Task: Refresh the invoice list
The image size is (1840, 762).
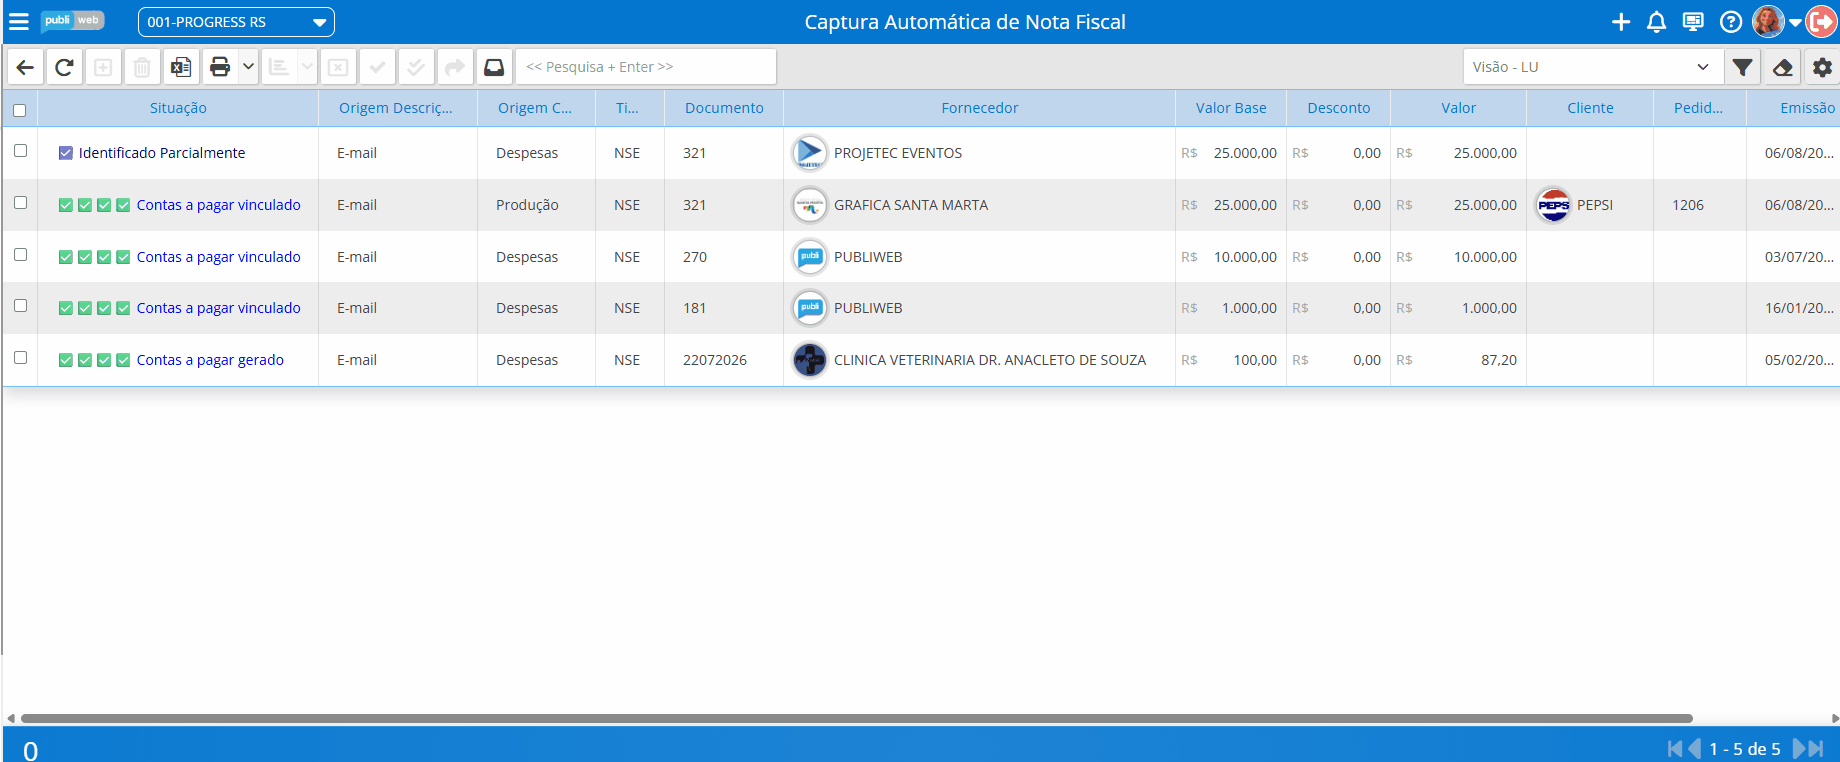Action: click(64, 67)
